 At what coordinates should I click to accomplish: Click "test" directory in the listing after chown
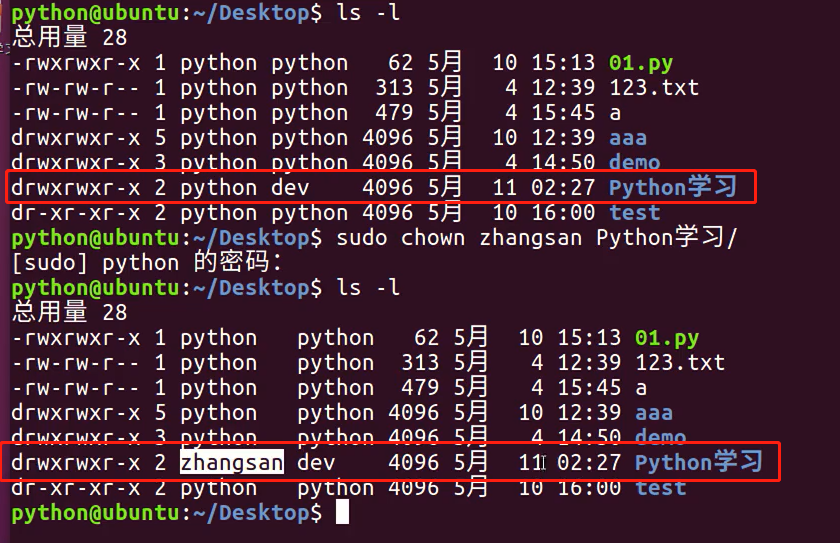coord(661,488)
